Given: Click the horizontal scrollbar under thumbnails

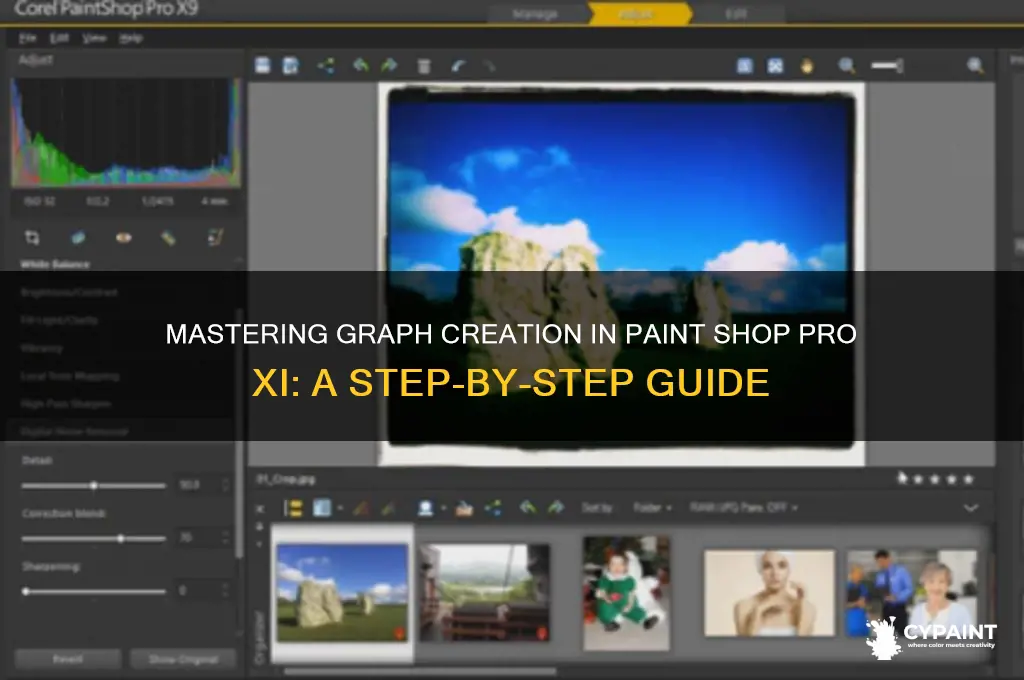Looking at the screenshot, I should [420, 671].
